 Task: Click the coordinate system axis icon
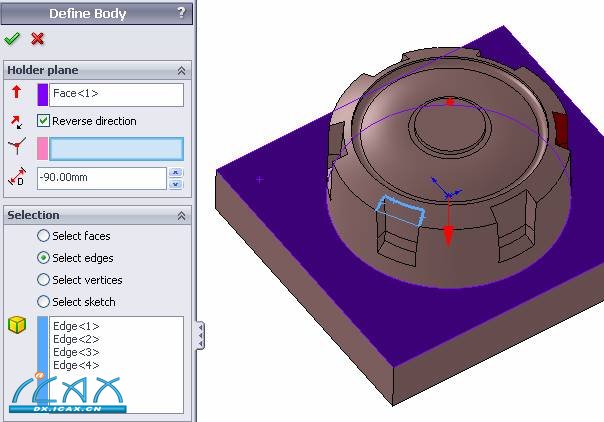pos(17,146)
